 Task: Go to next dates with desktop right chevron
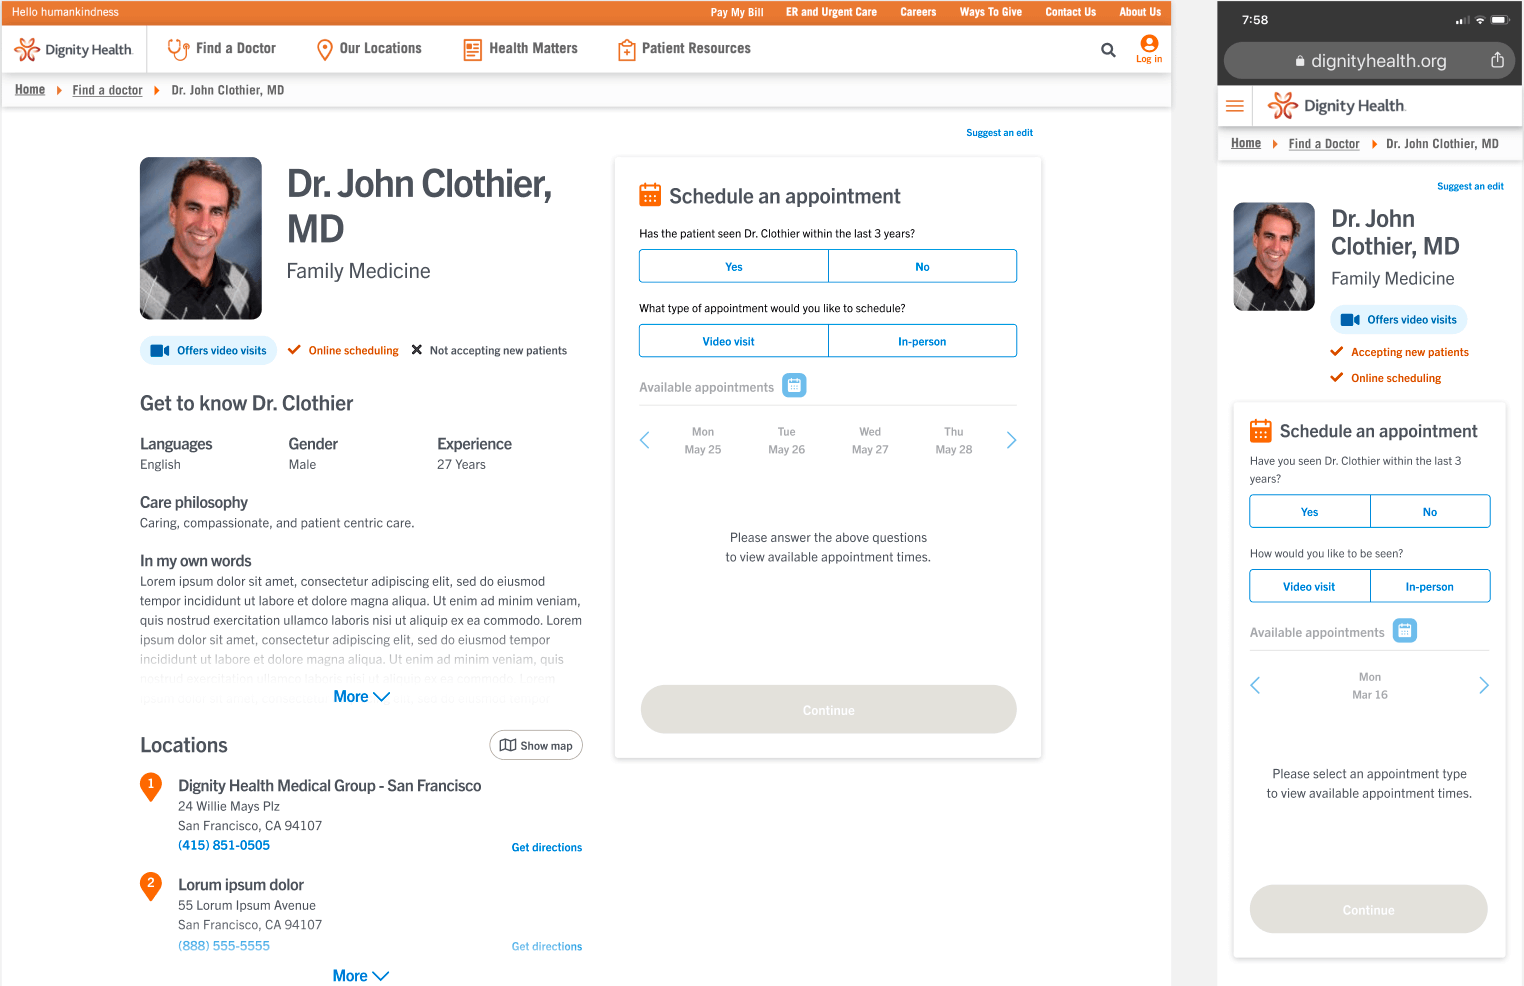point(1011,441)
